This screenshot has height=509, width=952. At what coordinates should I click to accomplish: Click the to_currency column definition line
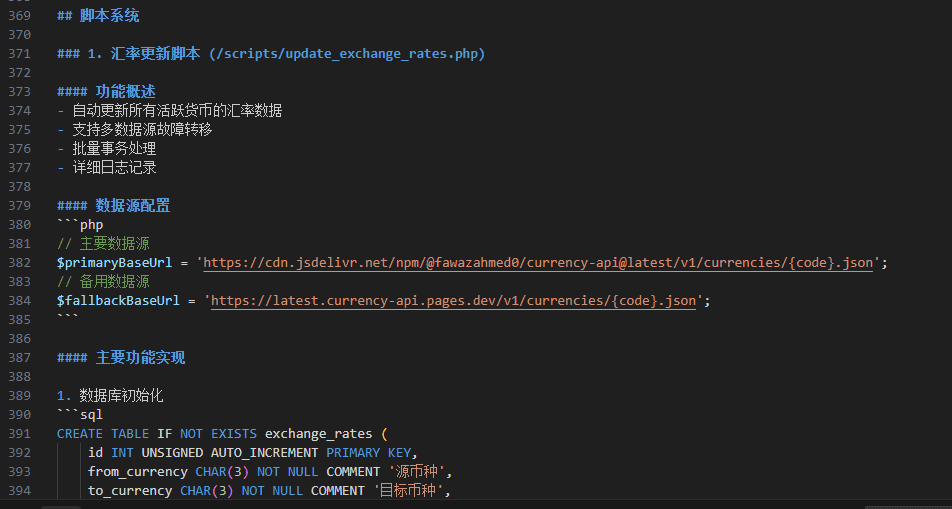[x=269, y=491]
